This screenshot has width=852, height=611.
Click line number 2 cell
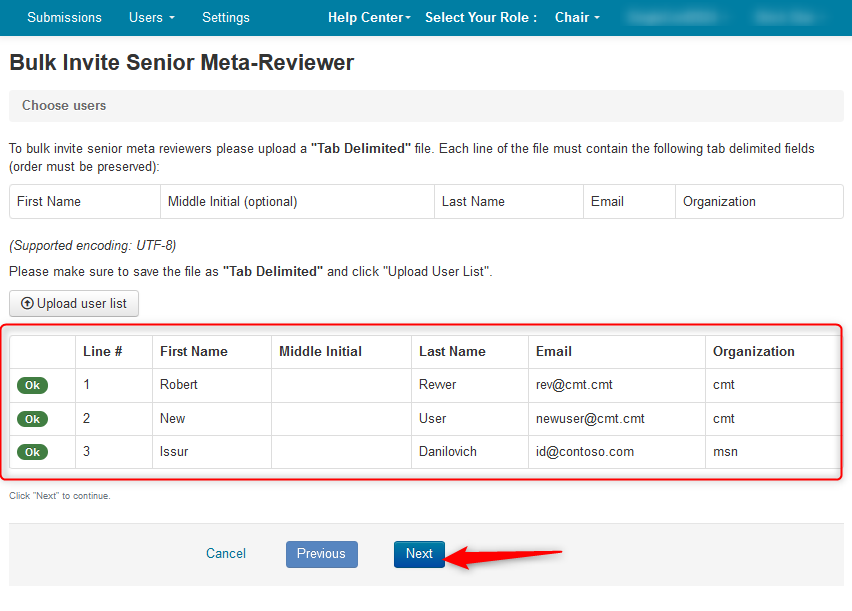[x=114, y=419]
